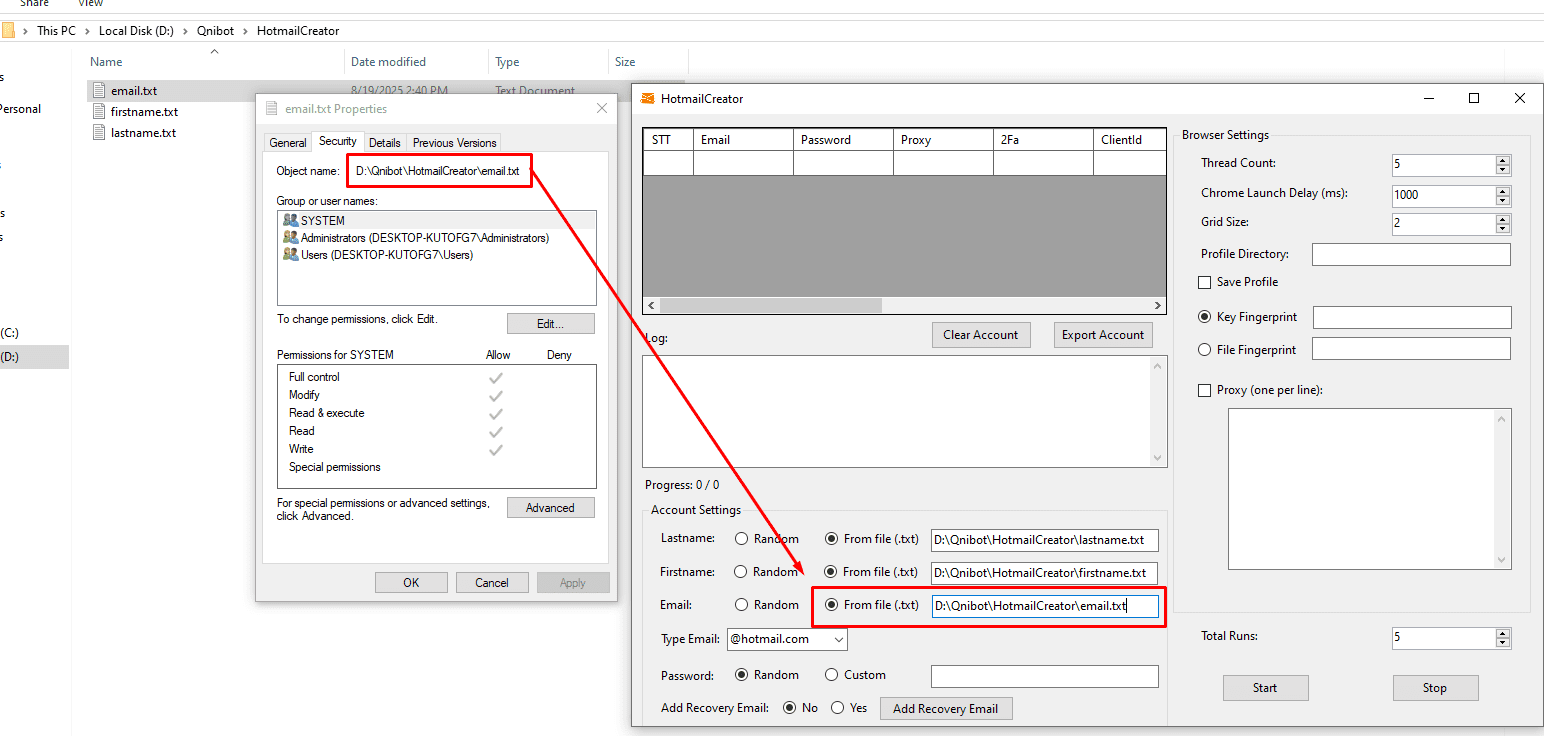Open the General tab in Properties
This screenshot has width=1544, height=736.
pyautogui.click(x=288, y=143)
